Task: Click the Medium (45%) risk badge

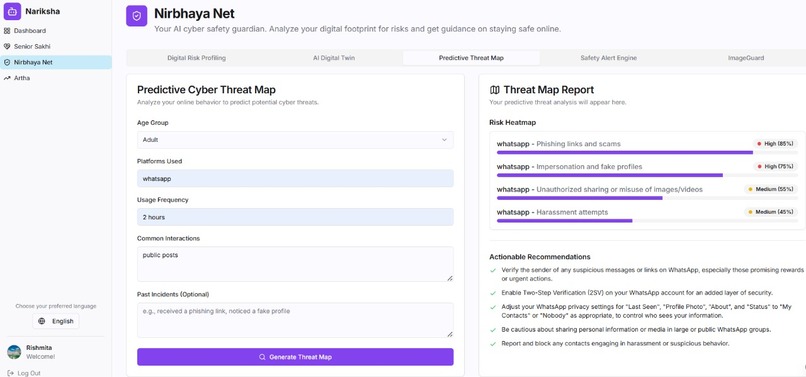Action: 771,212
